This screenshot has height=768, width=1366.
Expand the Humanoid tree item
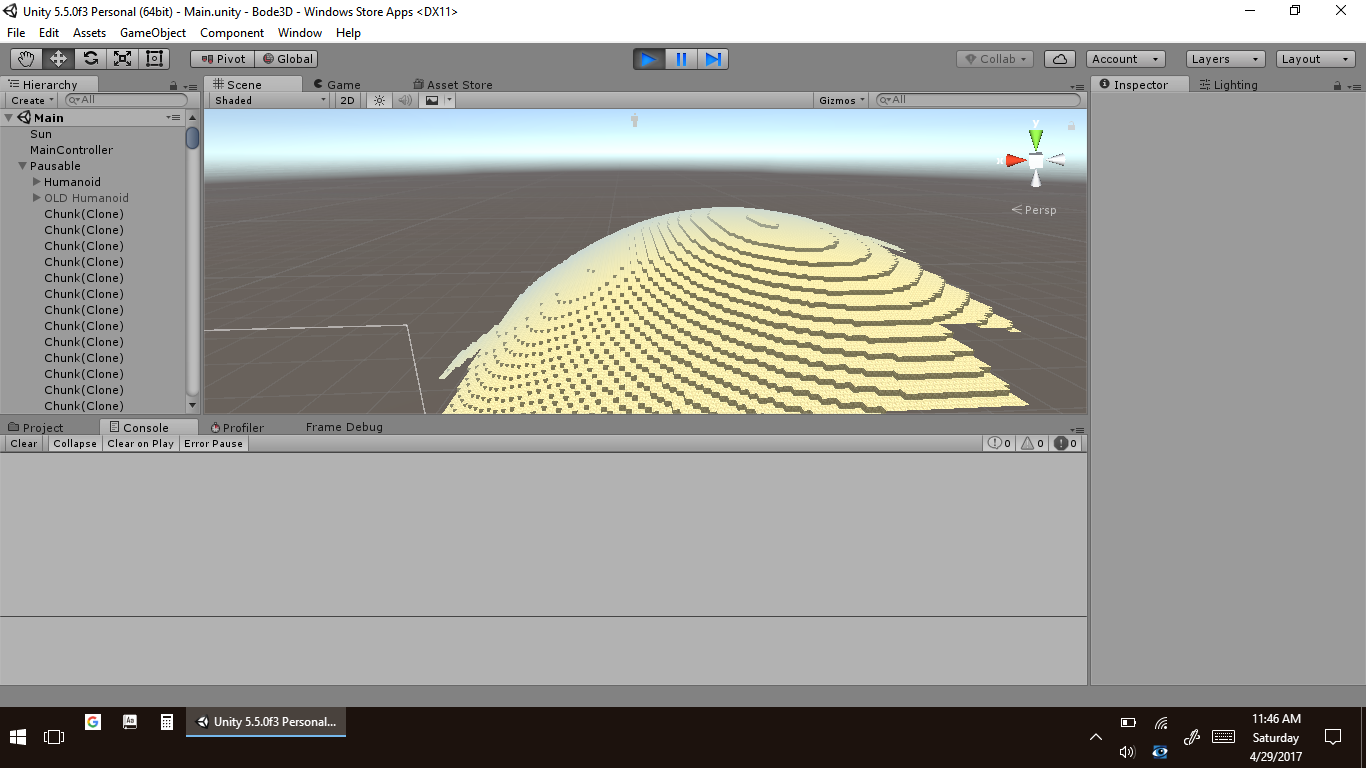[x=37, y=182]
